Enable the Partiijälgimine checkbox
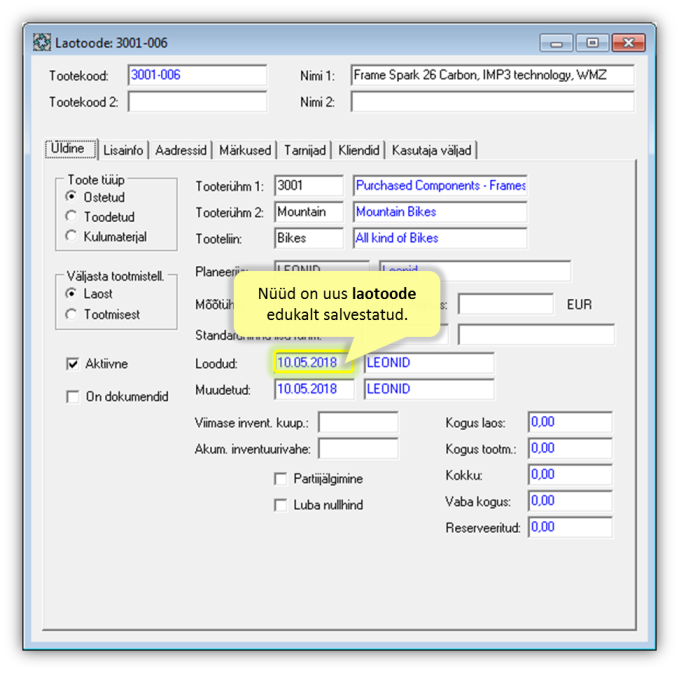This screenshot has width=679, height=673. pyautogui.click(x=281, y=479)
